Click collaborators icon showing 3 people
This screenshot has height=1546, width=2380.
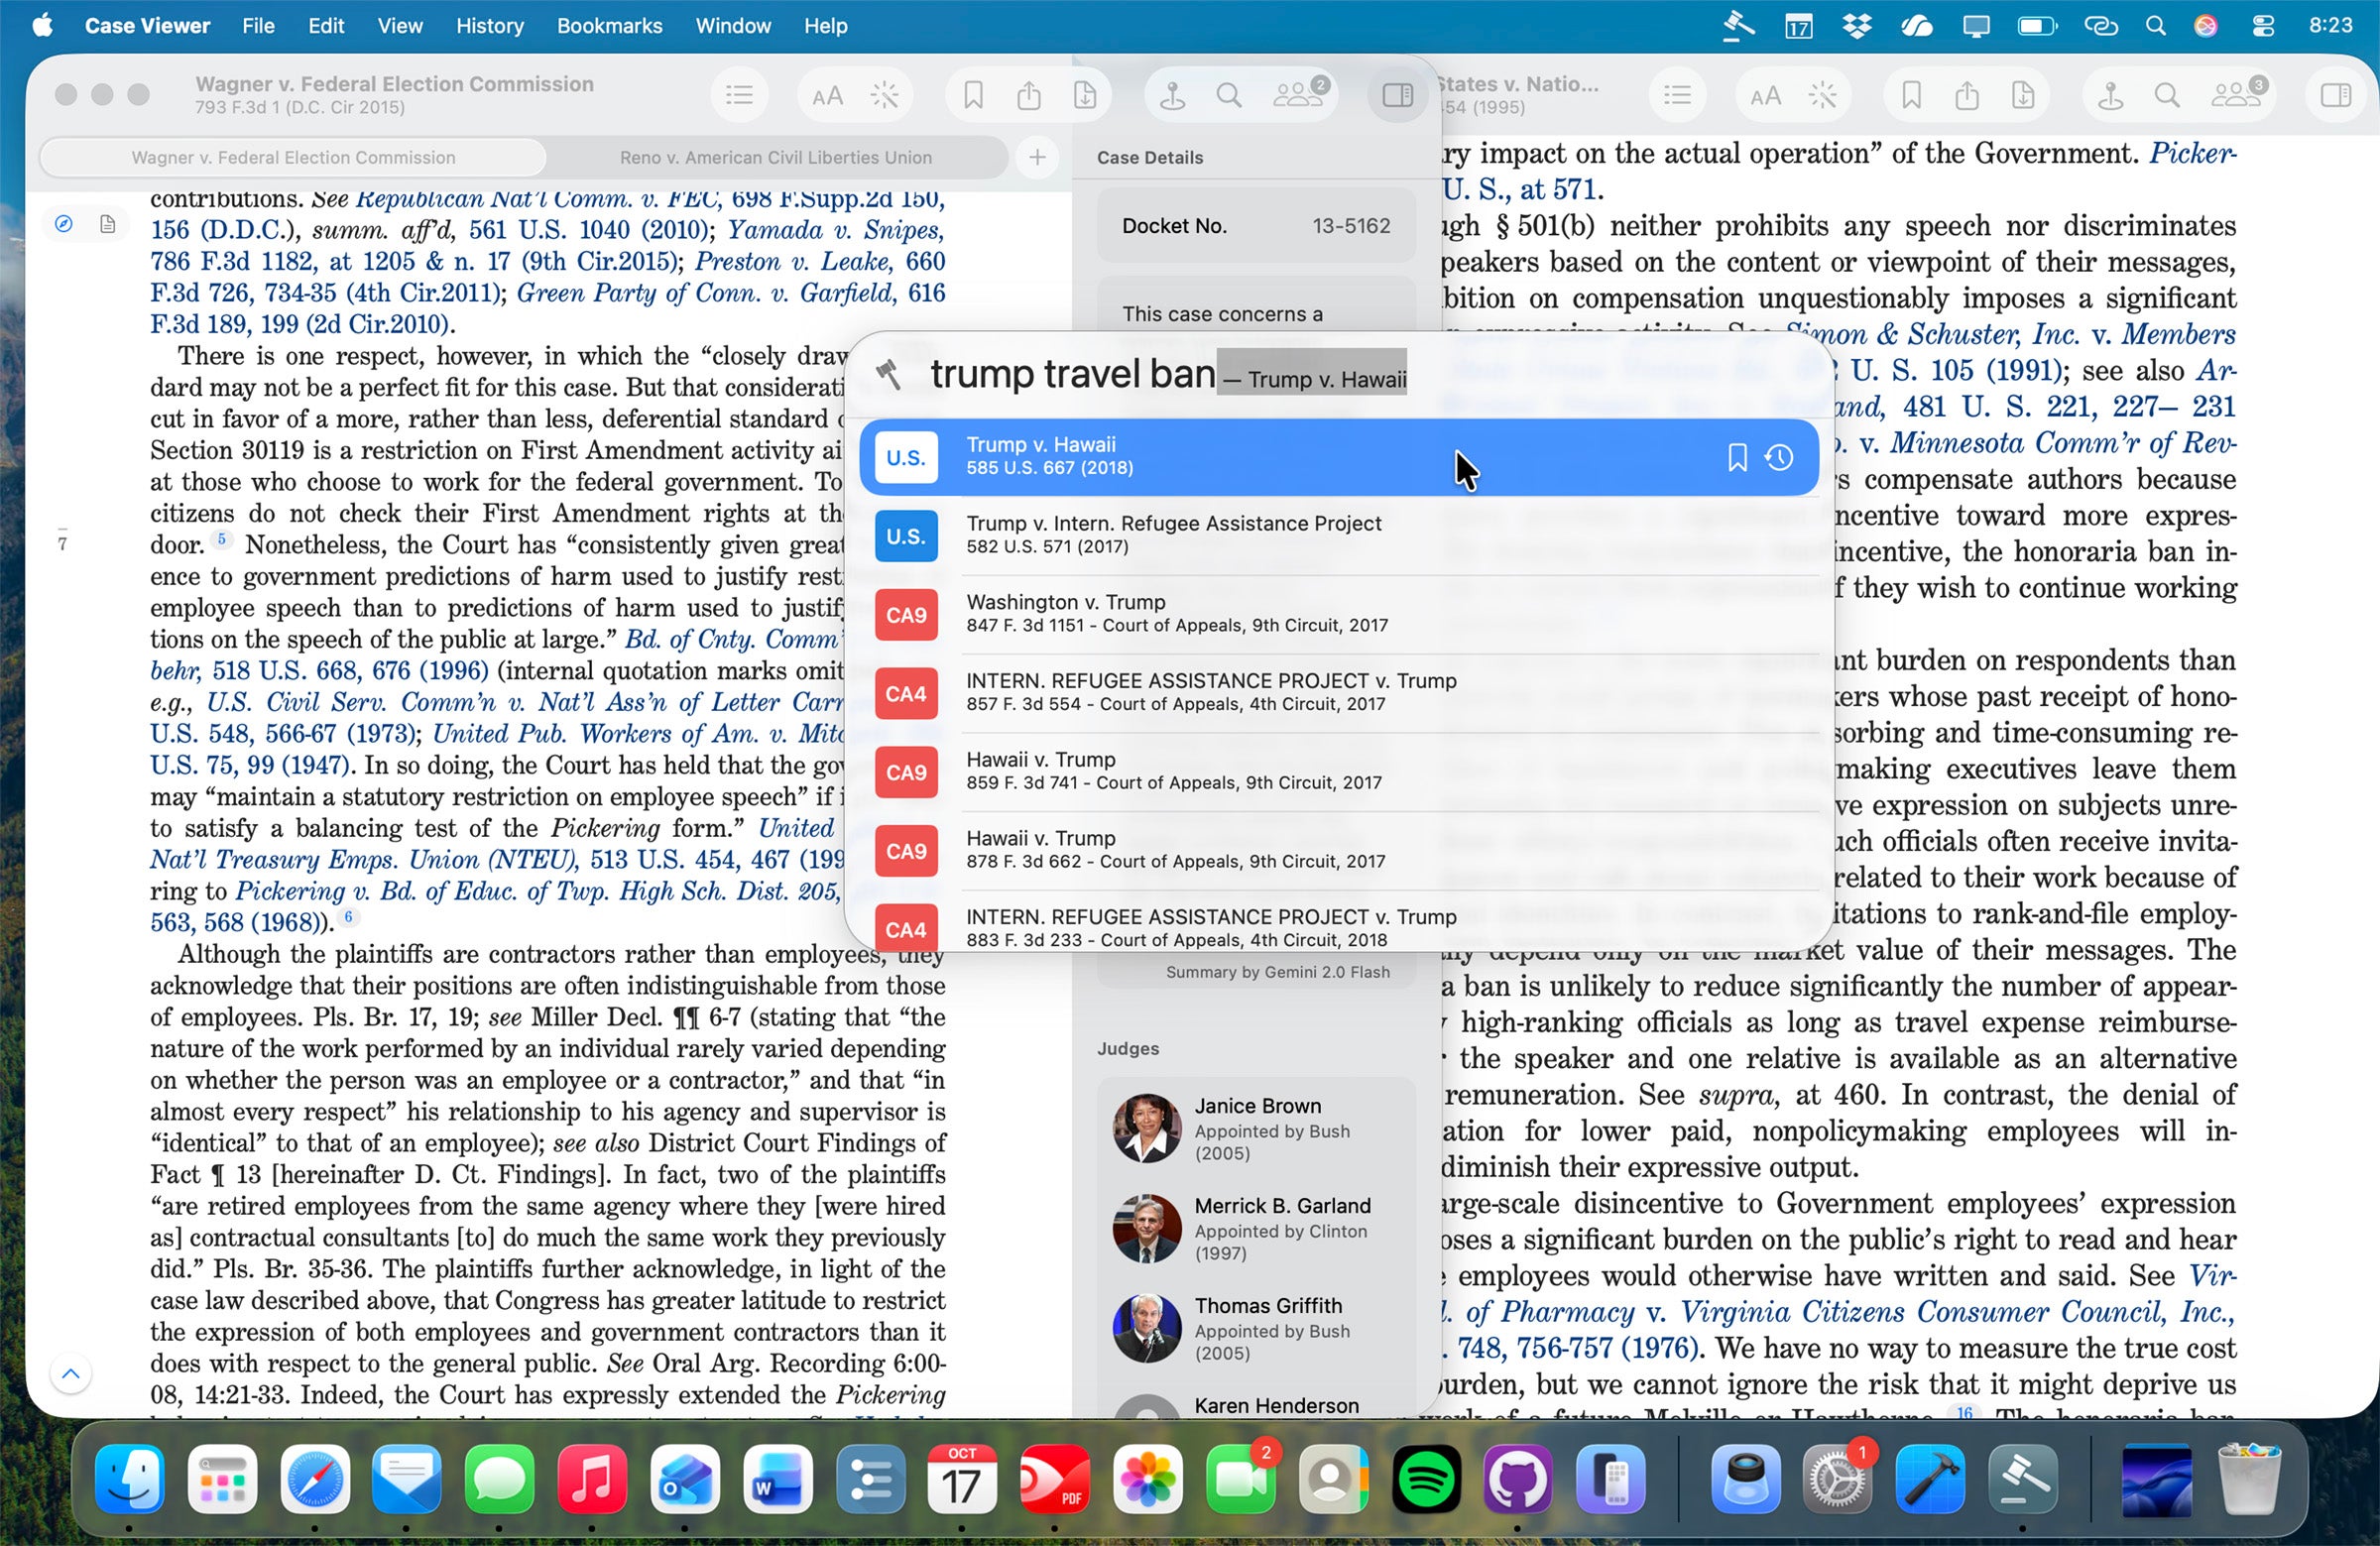coord(2237,94)
